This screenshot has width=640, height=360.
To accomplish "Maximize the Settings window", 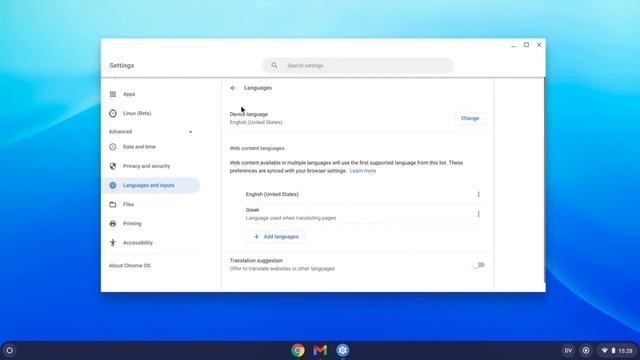I will (527, 45).
